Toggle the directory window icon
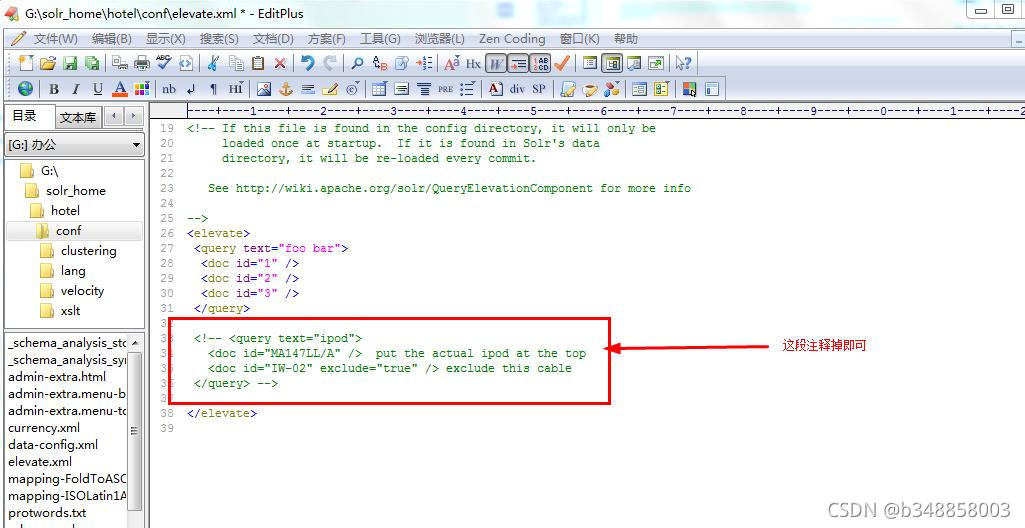This screenshot has width=1025, height=528. 613,63
